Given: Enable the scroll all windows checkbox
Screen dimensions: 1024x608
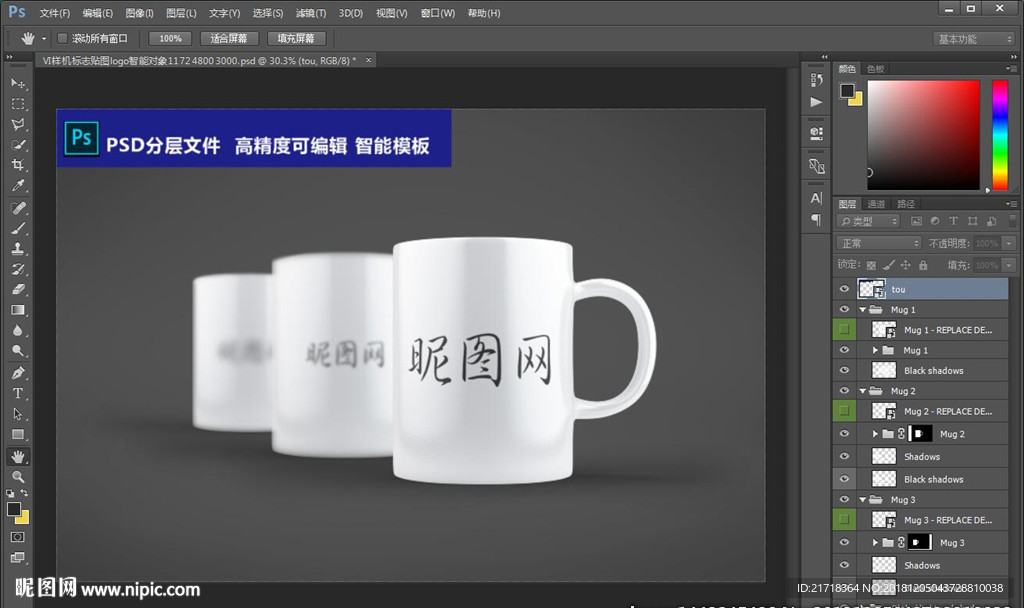Looking at the screenshot, I should point(62,38).
